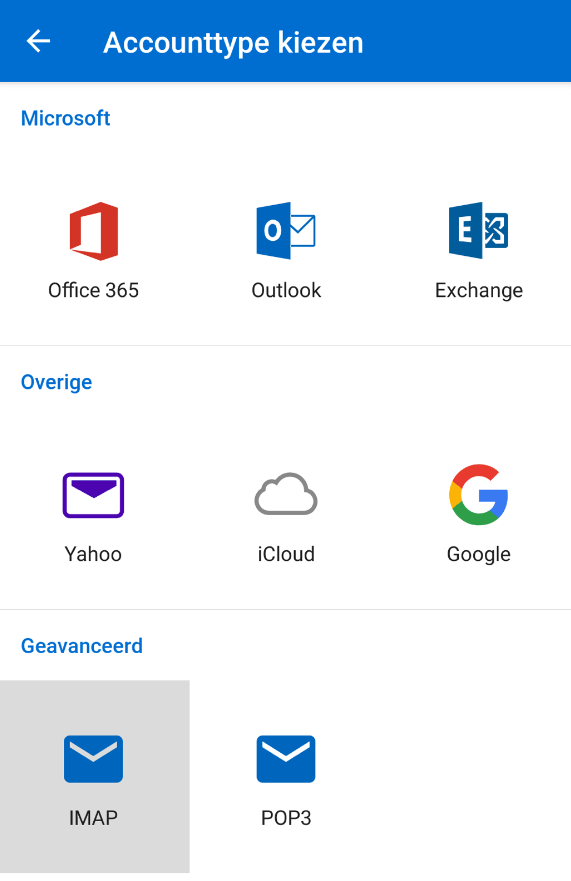571x881 pixels.
Task: Select the red Office 365 logo
Action: pyautogui.click(x=94, y=231)
